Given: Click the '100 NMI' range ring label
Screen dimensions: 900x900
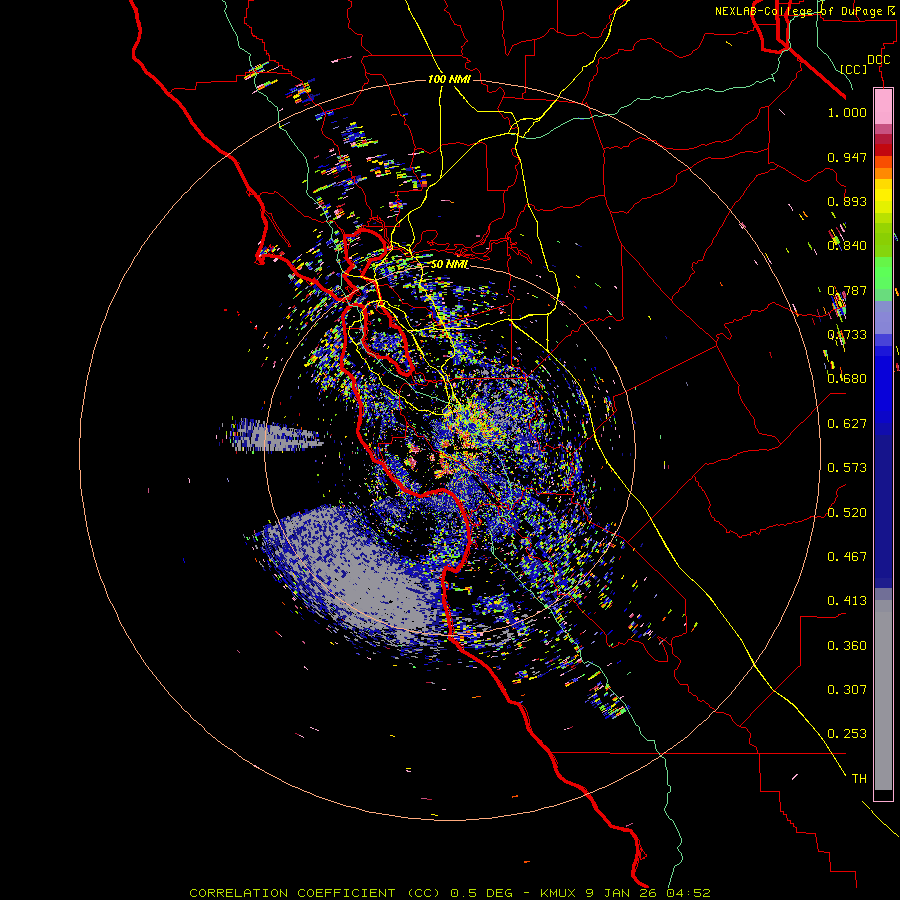Looking at the screenshot, I should point(449,79).
